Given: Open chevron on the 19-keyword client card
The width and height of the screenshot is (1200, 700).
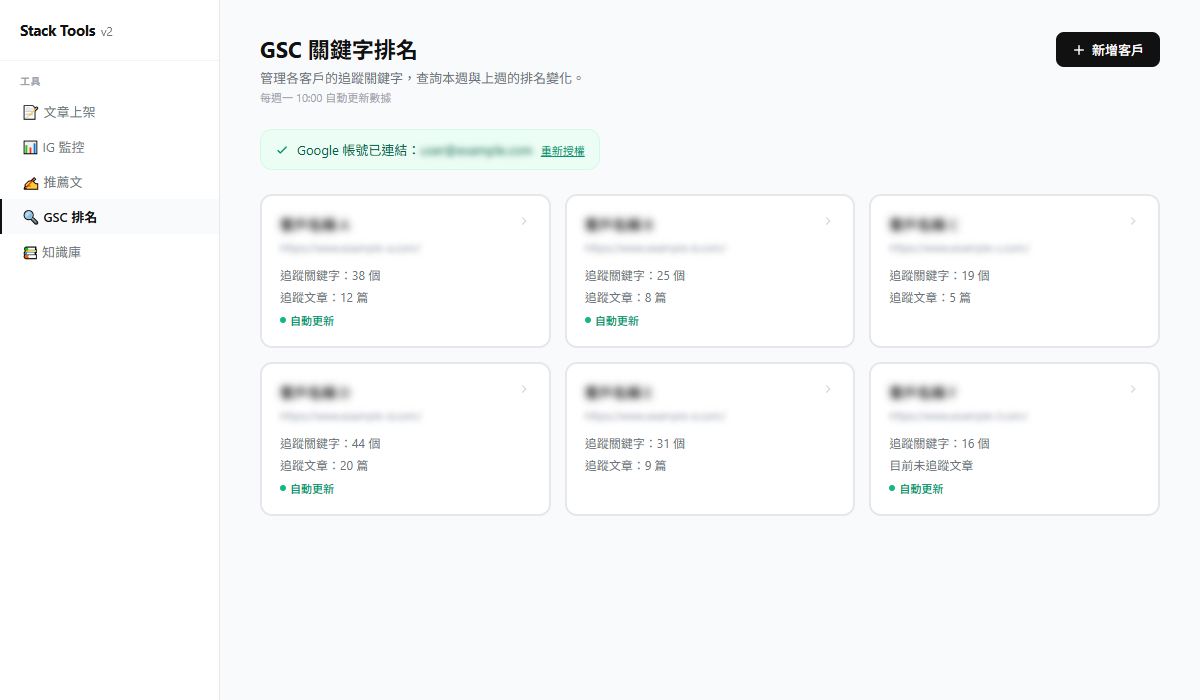Looking at the screenshot, I should [1133, 221].
